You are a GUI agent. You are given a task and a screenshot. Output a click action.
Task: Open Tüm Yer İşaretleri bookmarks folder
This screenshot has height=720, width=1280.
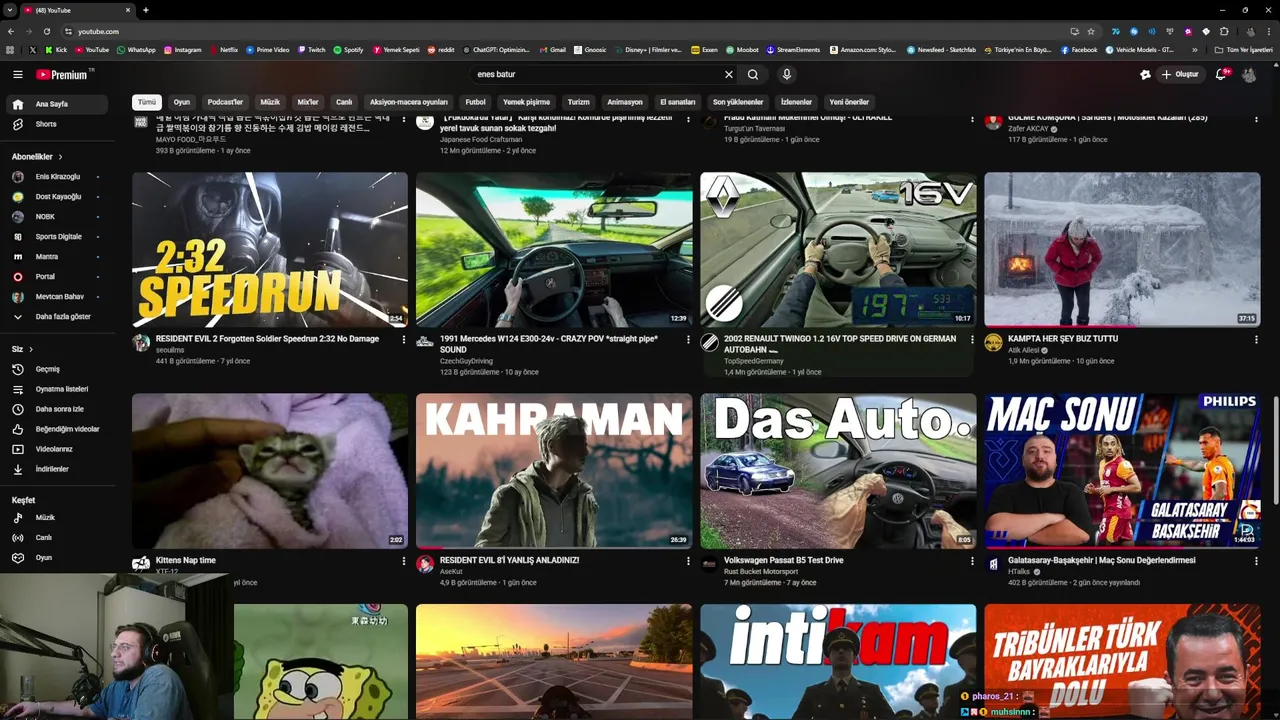(x=1245, y=49)
